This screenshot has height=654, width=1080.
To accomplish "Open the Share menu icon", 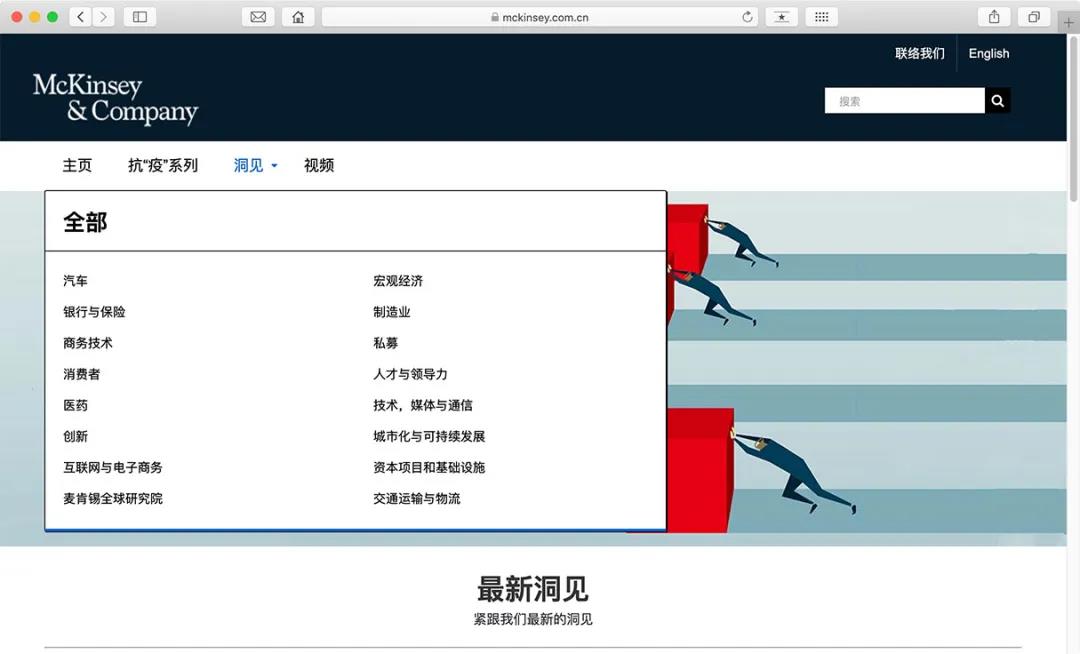I will [993, 16].
